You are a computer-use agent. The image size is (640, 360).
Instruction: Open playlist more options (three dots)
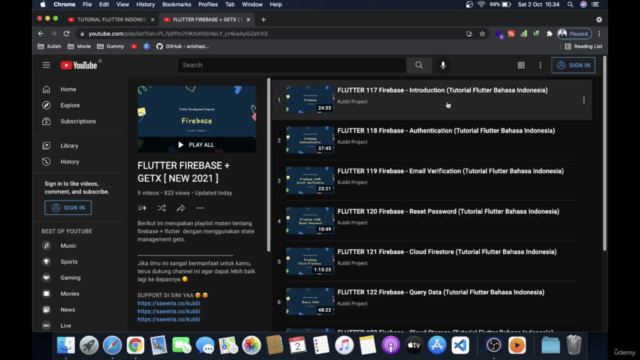pyautogui.click(x=200, y=208)
